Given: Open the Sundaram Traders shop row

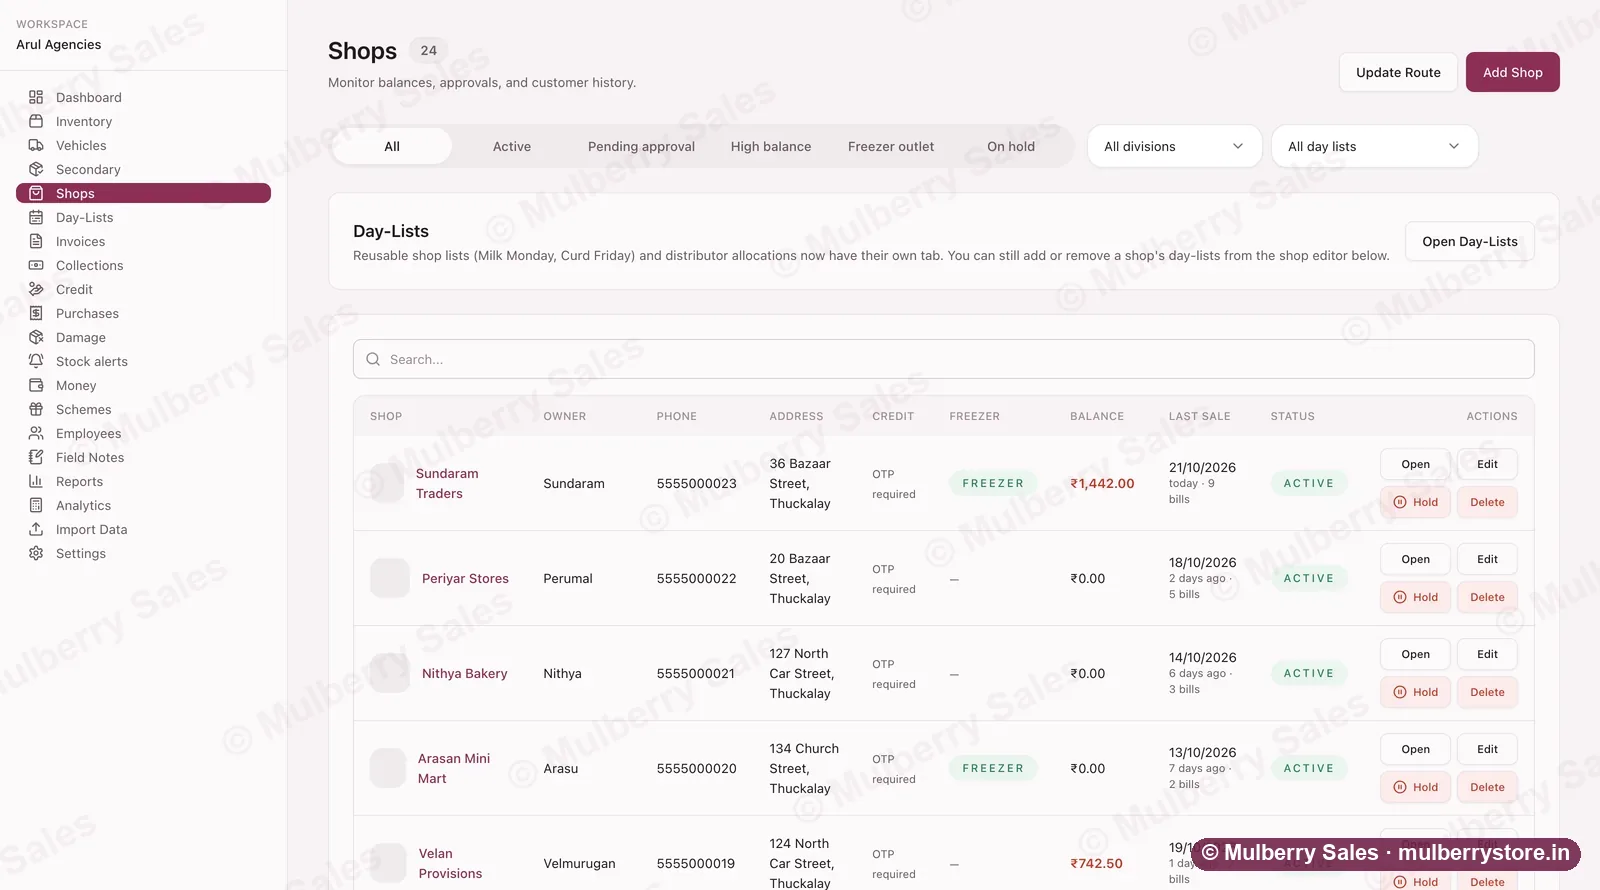Looking at the screenshot, I should click(1415, 464).
